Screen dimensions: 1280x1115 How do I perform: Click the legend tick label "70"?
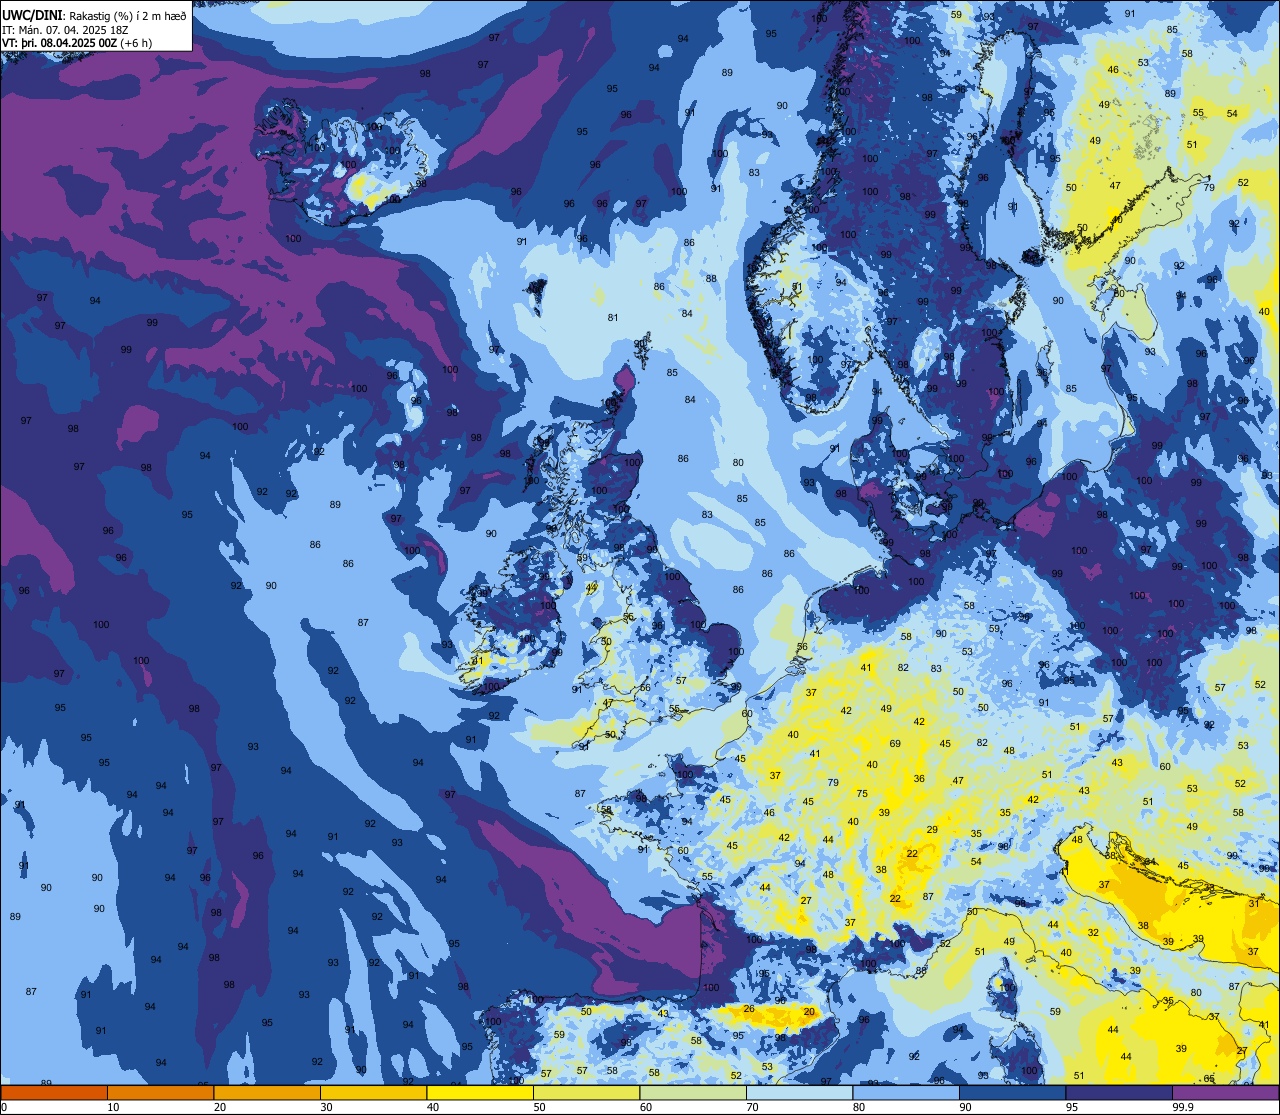coord(752,1107)
